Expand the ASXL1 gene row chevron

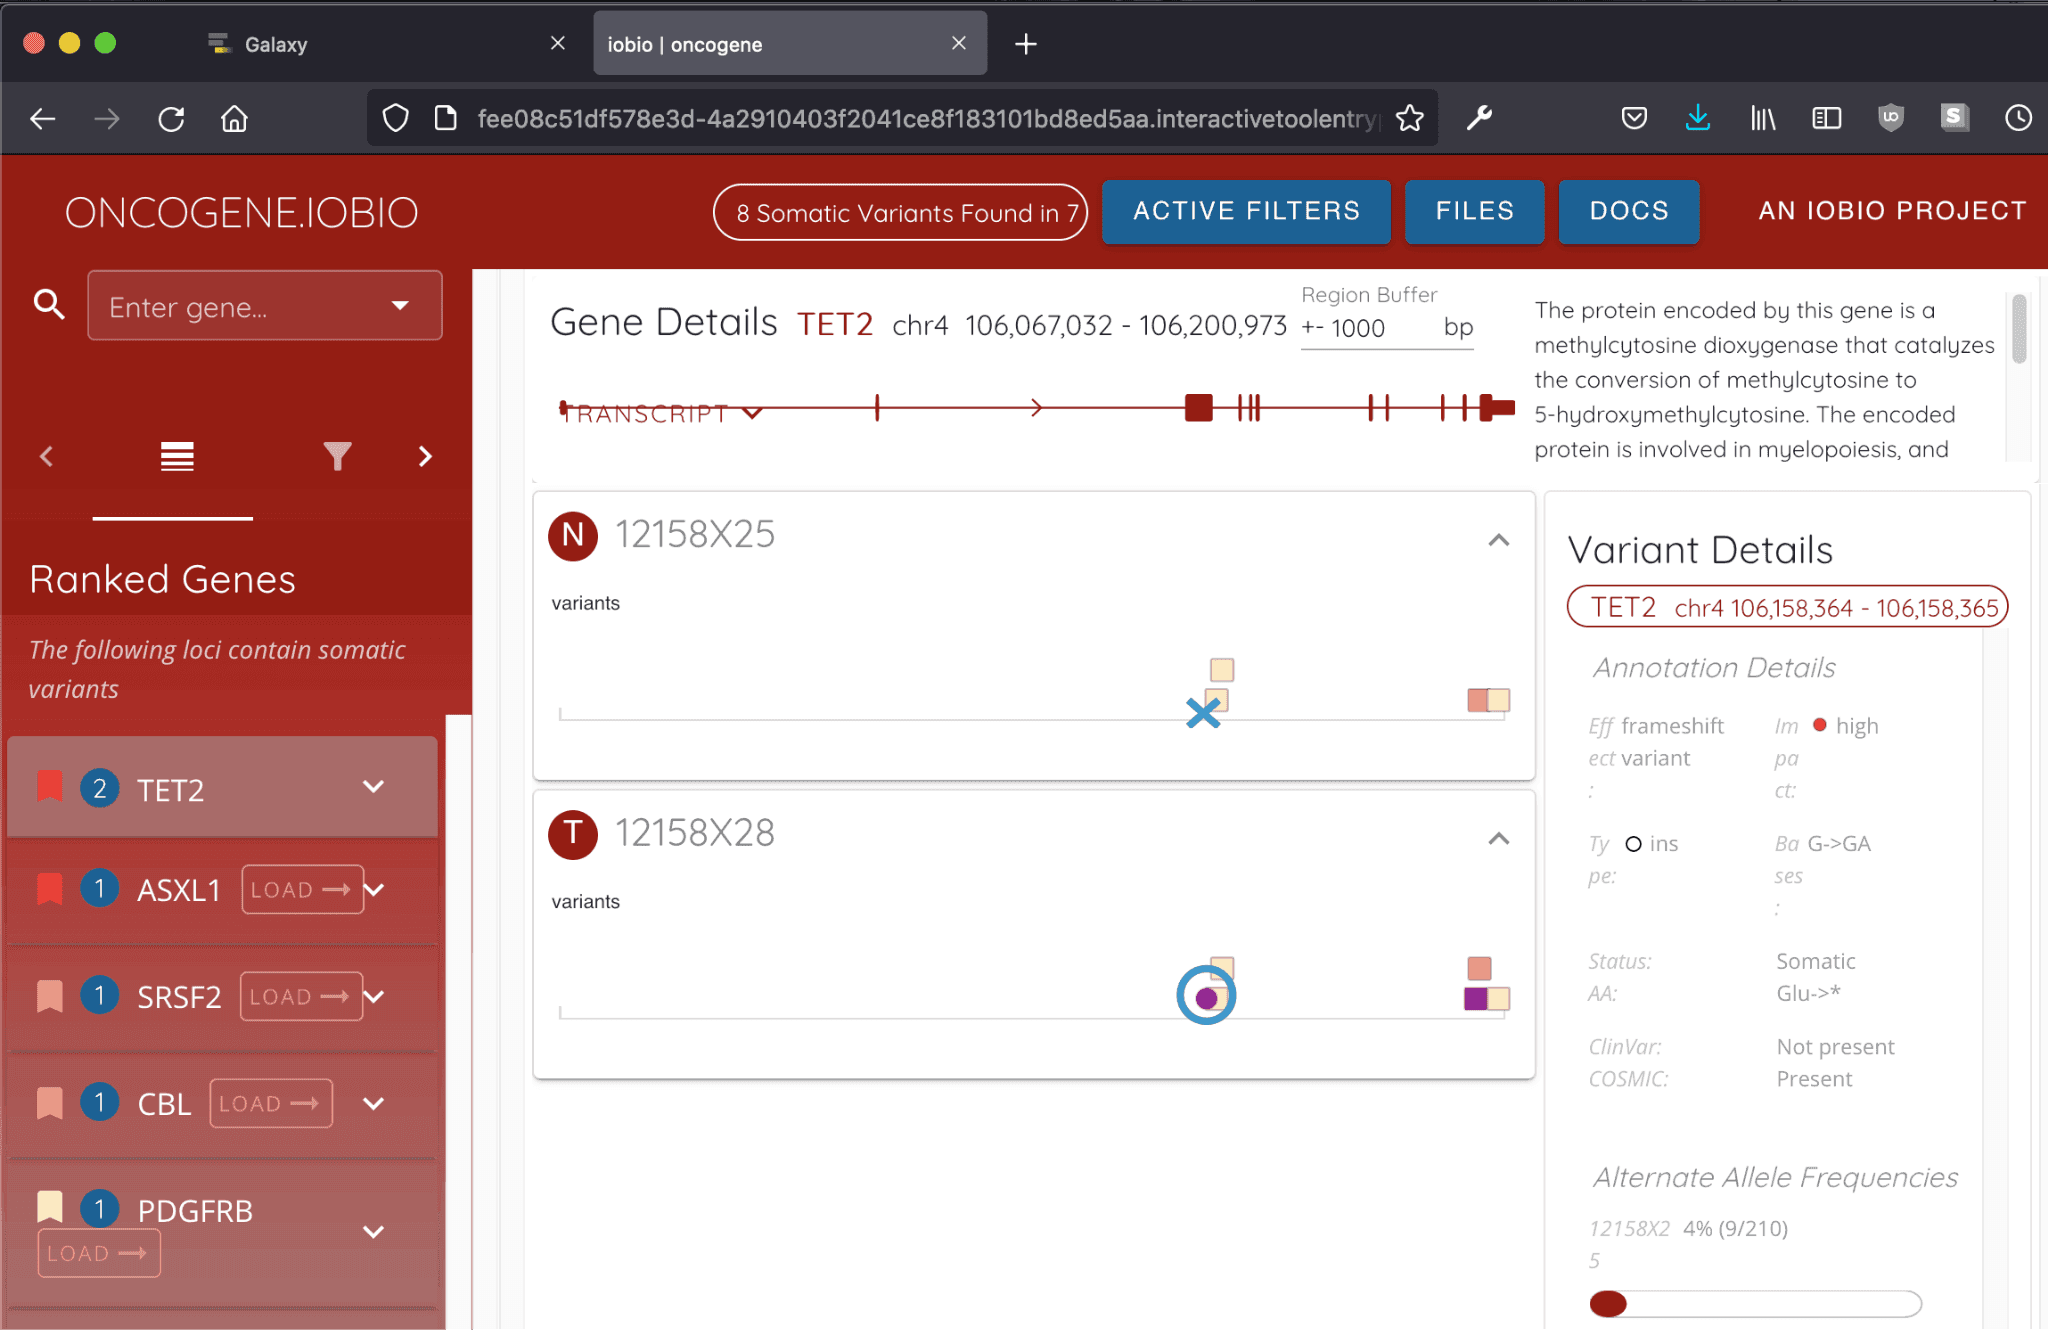[x=374, y=889]
